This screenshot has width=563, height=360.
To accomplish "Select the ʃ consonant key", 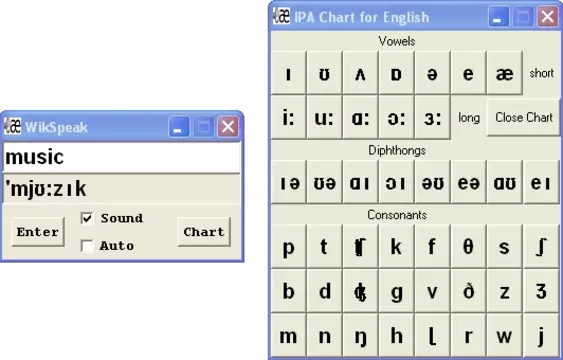I will pos(541,247).
